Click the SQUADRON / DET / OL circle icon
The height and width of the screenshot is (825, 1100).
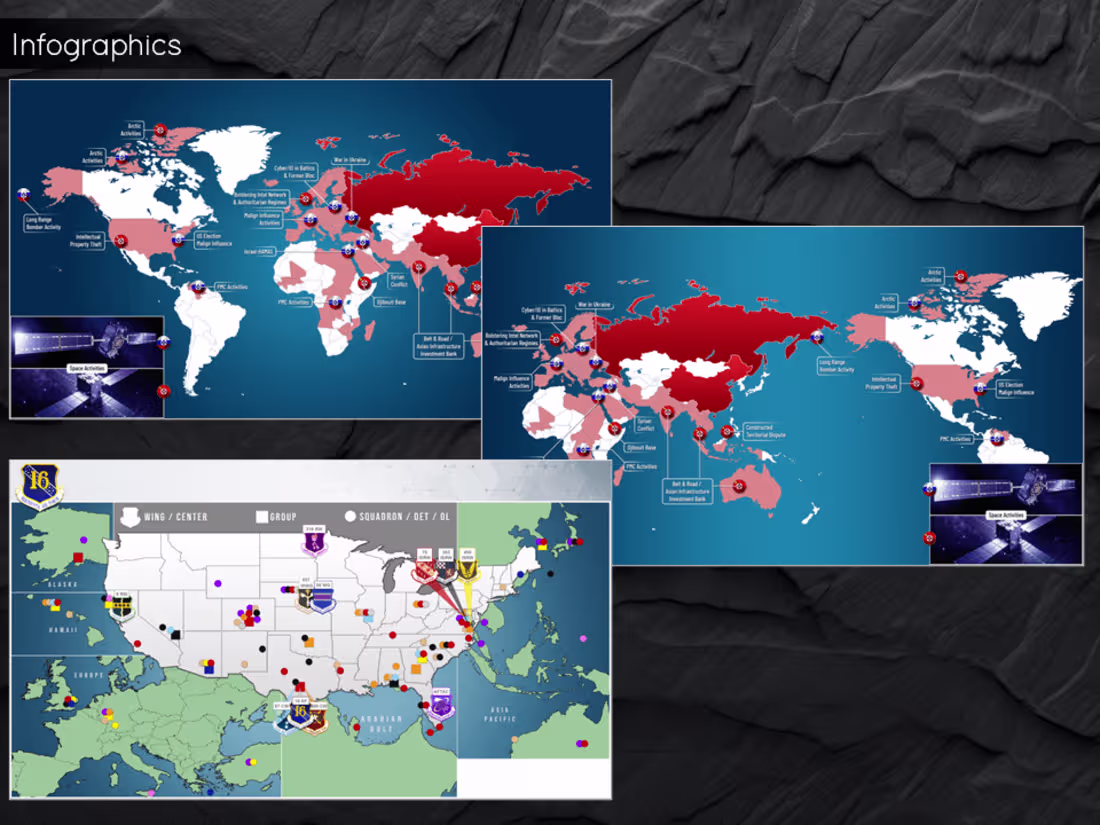[x=351, y=515]
